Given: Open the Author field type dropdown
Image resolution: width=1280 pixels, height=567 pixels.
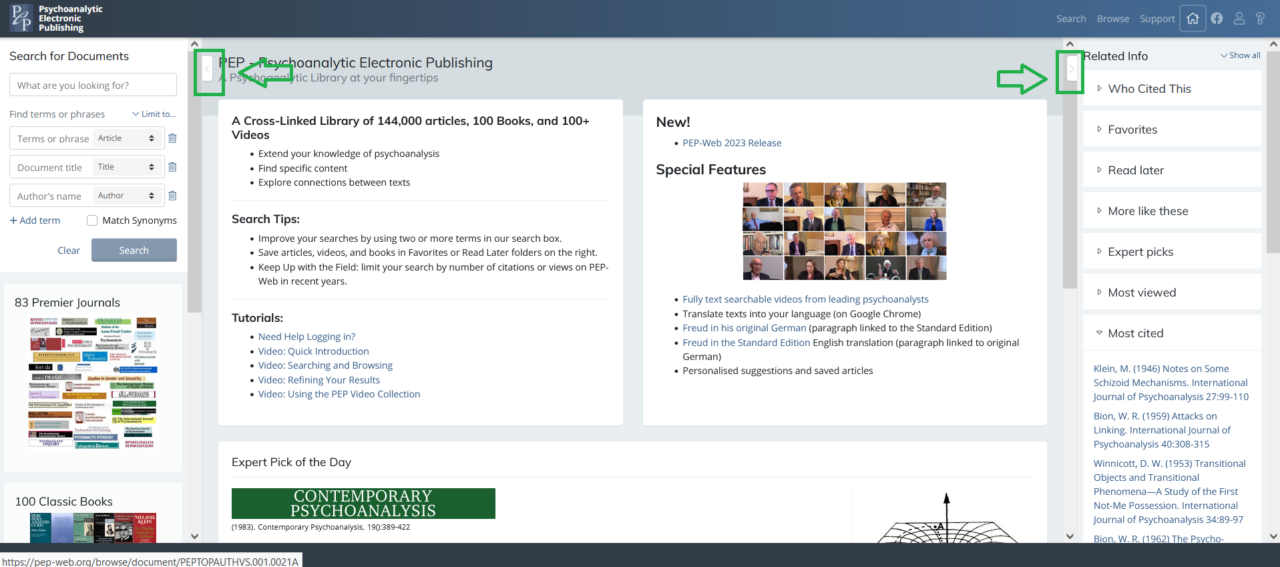Looking at the screenshot, I should pos(126,196).
